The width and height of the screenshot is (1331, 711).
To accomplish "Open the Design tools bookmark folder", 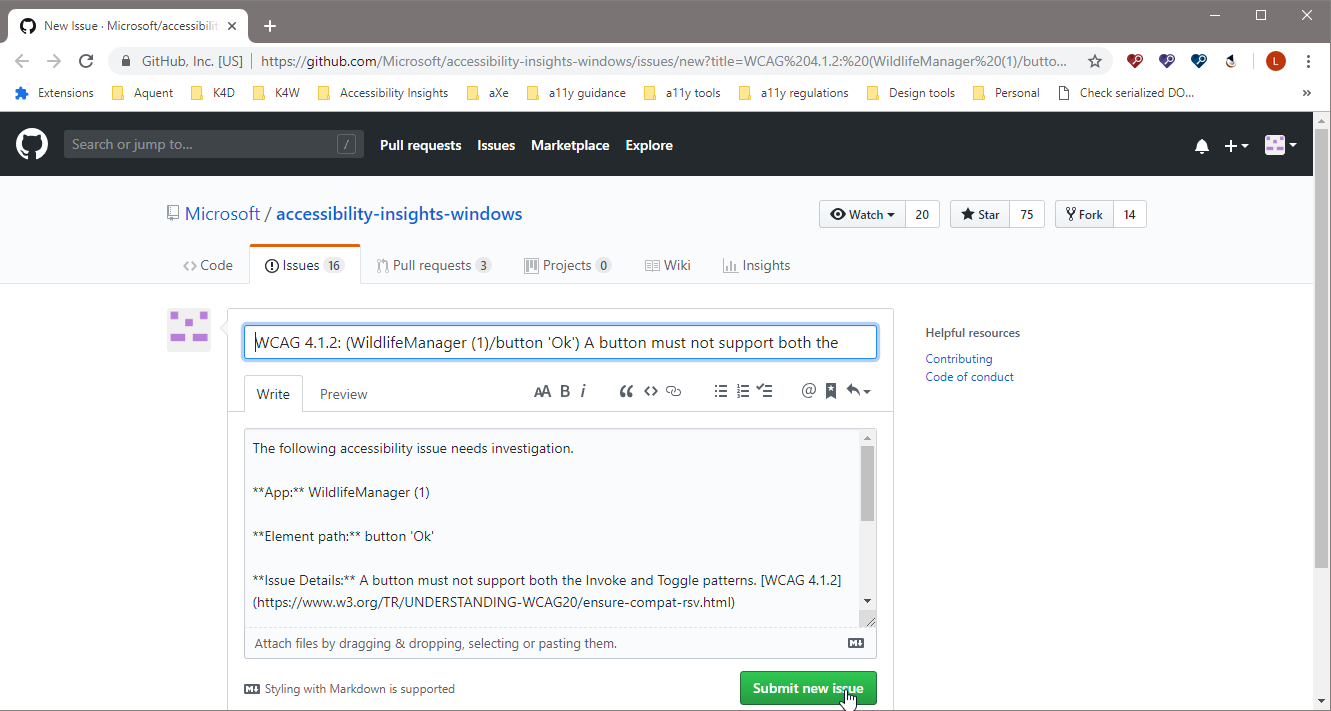I will (910, 93).
